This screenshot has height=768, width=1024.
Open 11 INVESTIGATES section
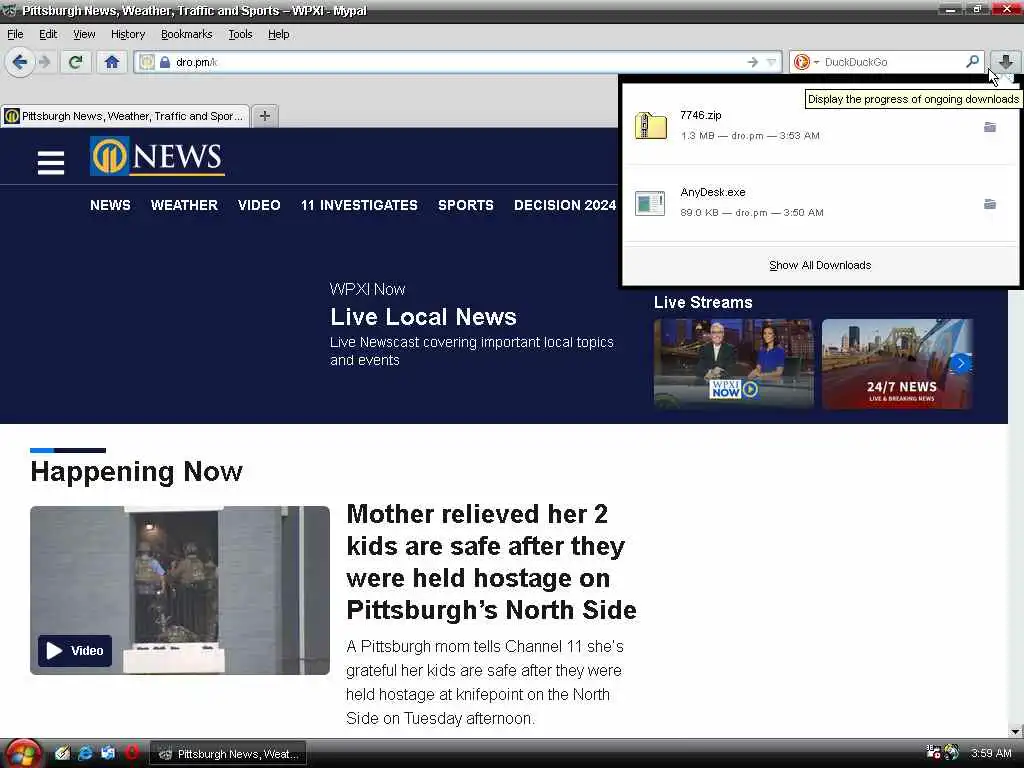pyautogui.click(x=359, y=205)
